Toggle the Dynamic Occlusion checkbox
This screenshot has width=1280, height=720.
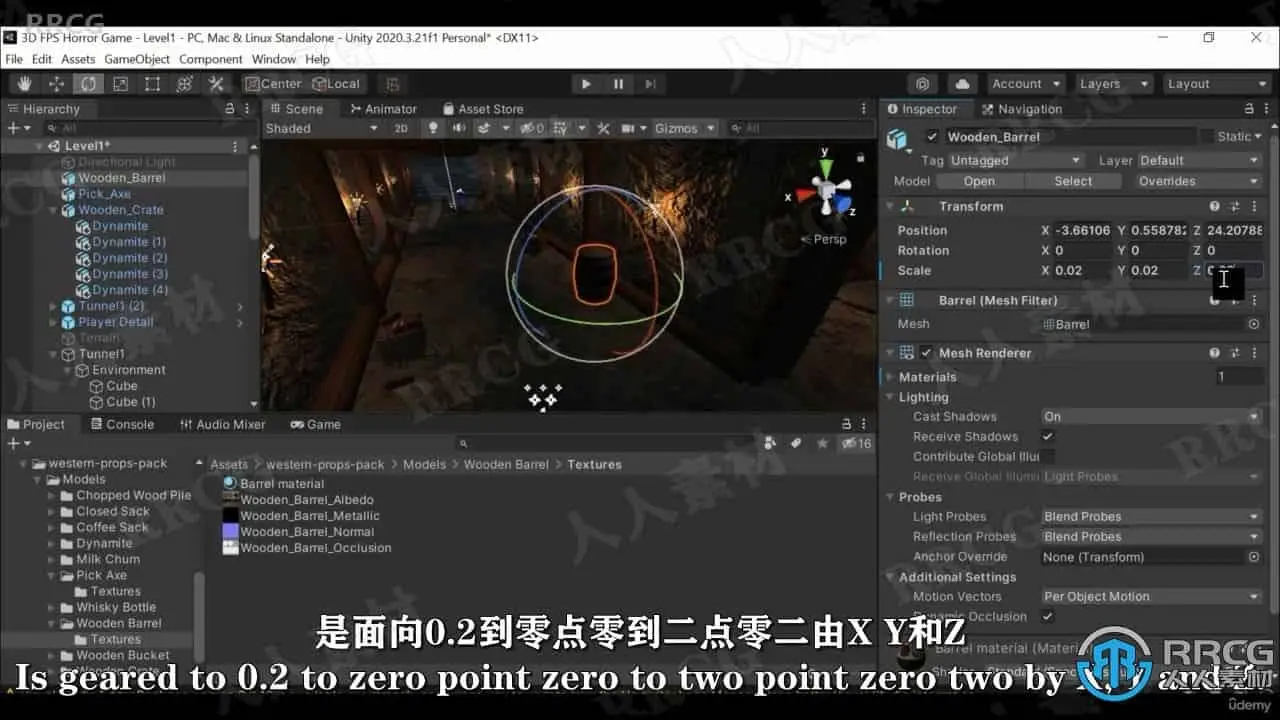(x=1048, y=616)
